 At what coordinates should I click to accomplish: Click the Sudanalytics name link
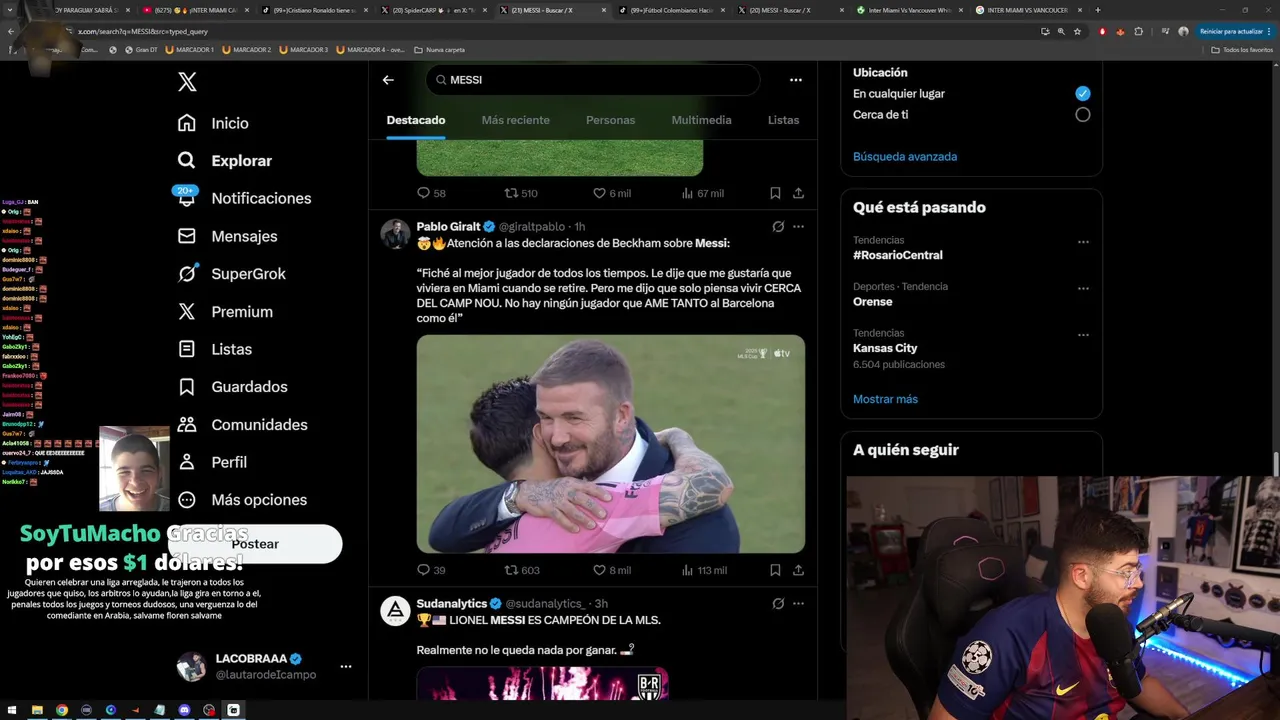(451, 604)
